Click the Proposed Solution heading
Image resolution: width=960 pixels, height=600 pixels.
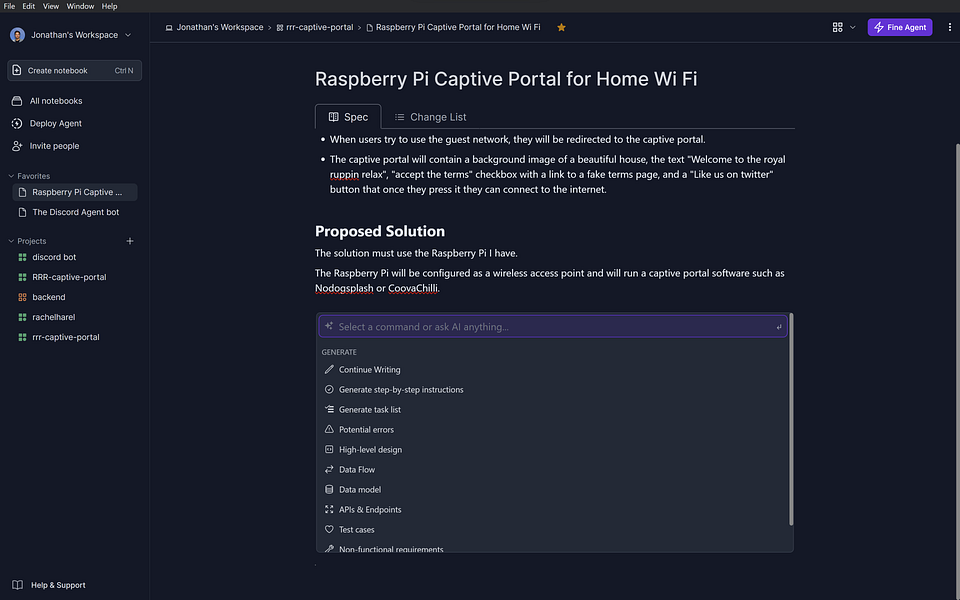(x=380, y=231)
